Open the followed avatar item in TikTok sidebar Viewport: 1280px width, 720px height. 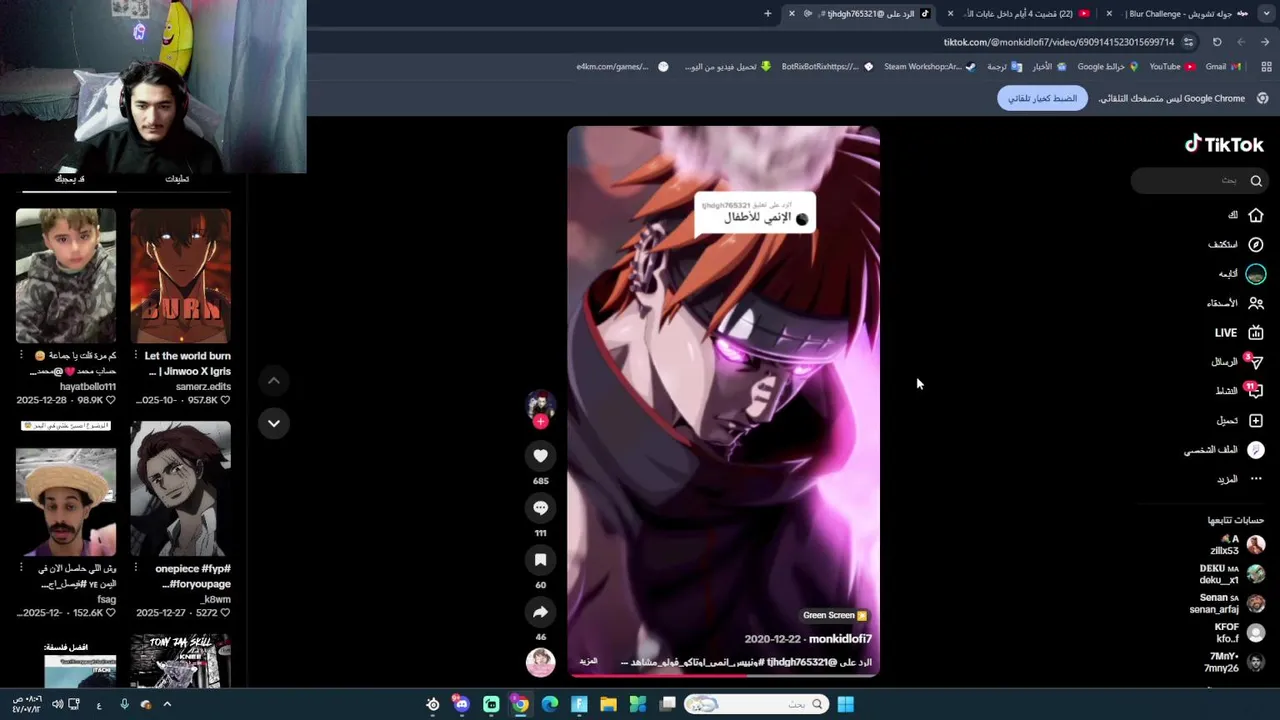pyautogui.click(x=1256, y=274)
